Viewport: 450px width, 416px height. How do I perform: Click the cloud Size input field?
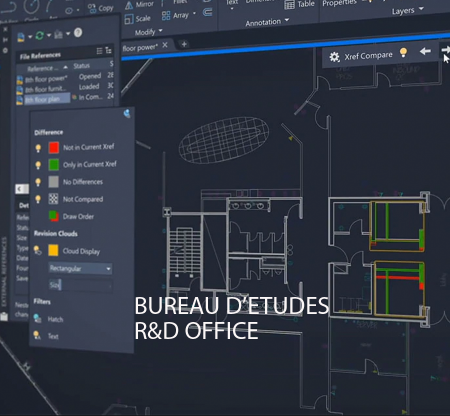(80, 285)
